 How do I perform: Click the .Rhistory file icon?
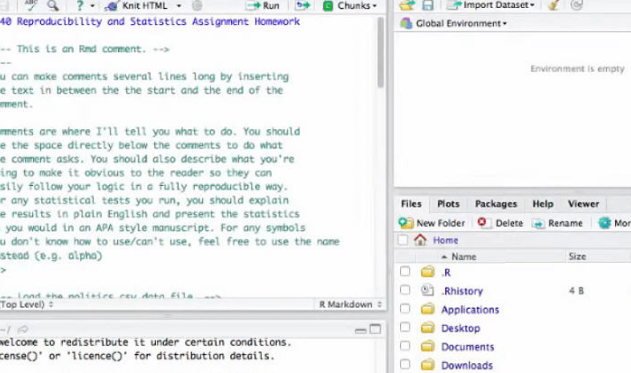(427, 290)
